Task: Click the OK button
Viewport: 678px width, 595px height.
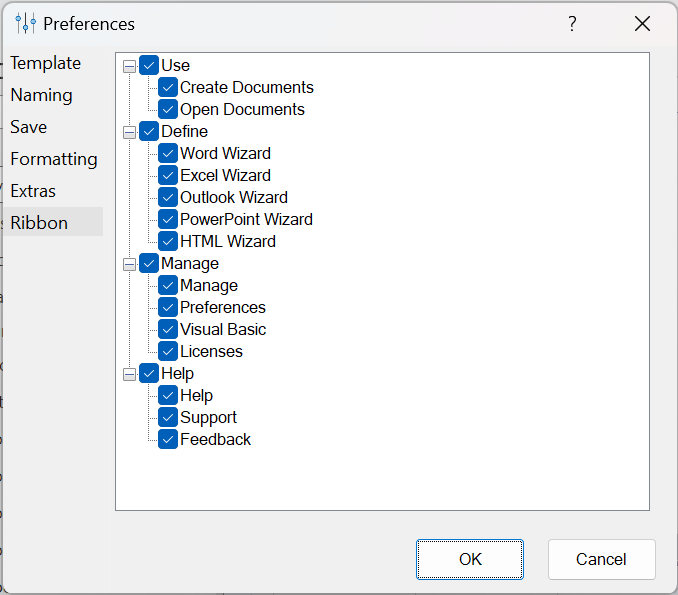Action: click(x=470, y=559)
